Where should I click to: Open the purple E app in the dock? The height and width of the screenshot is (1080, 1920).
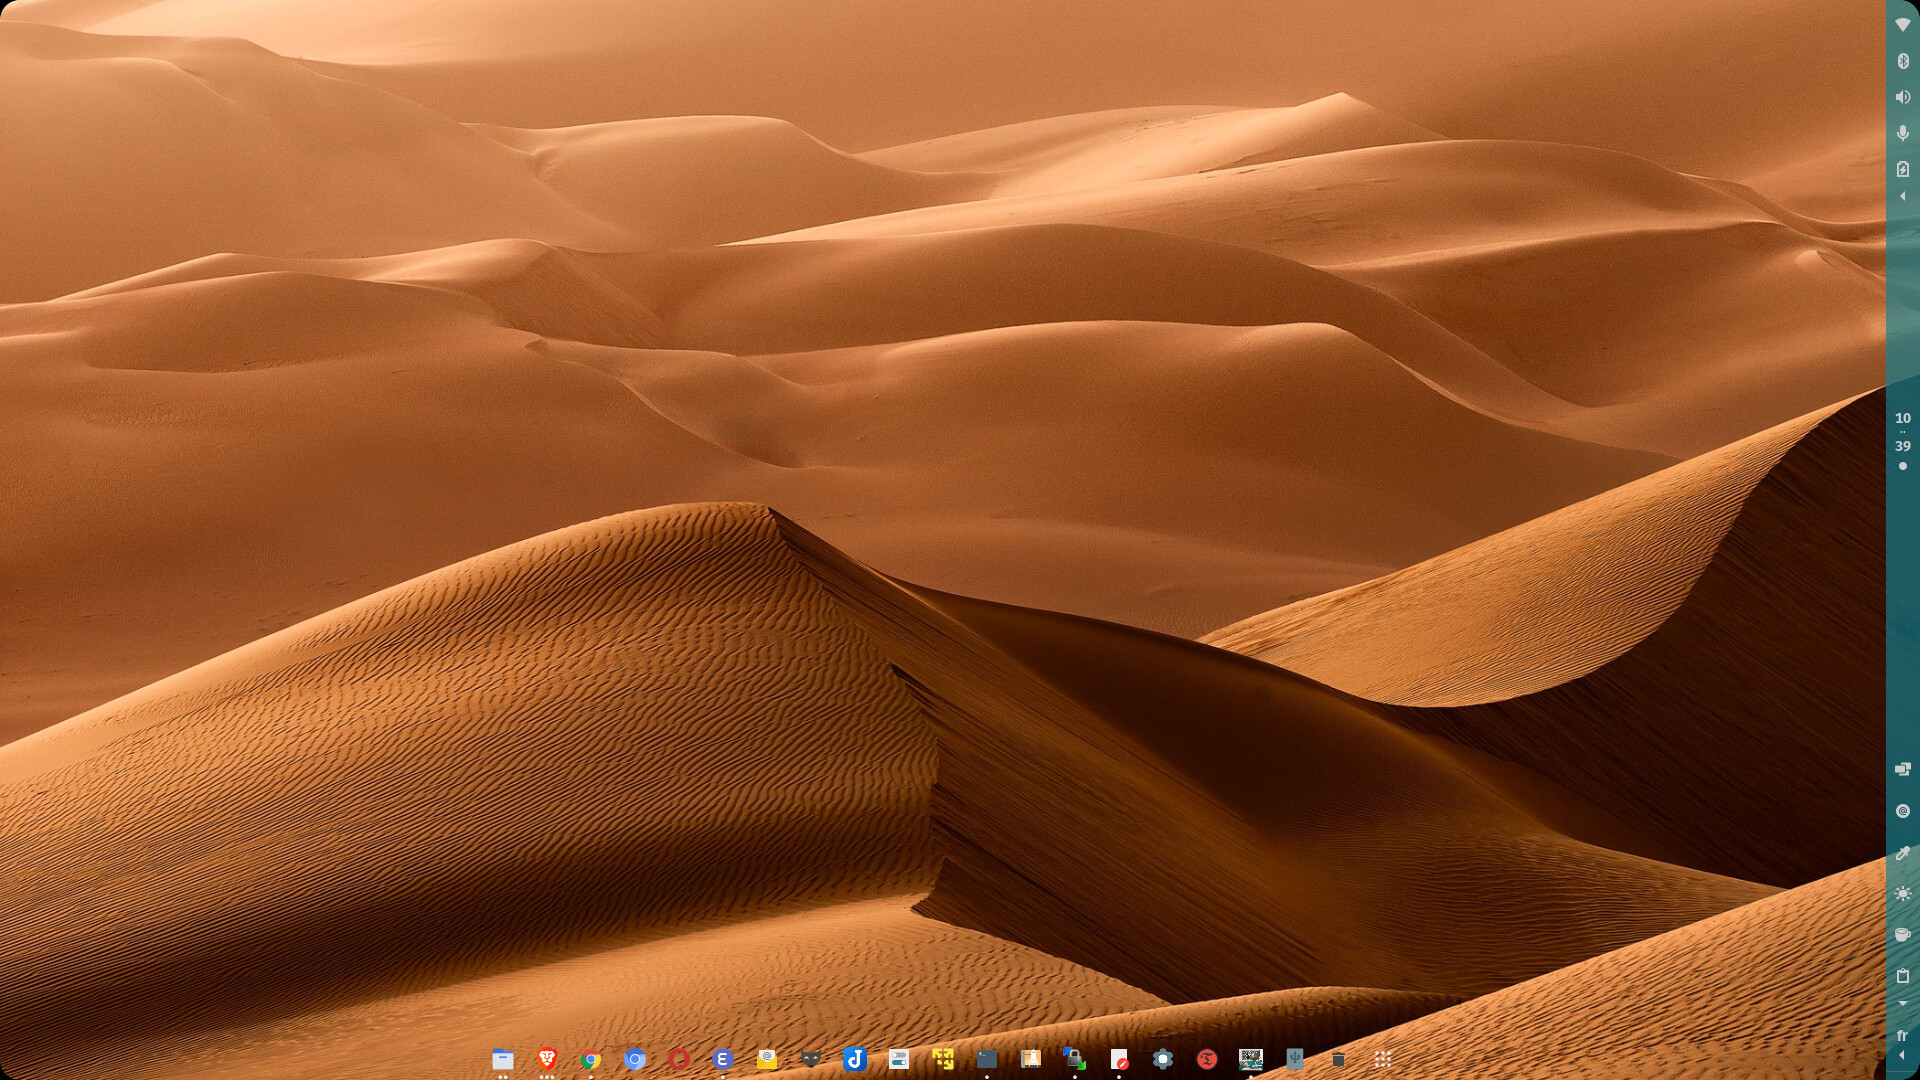(x=723, y=1059)
